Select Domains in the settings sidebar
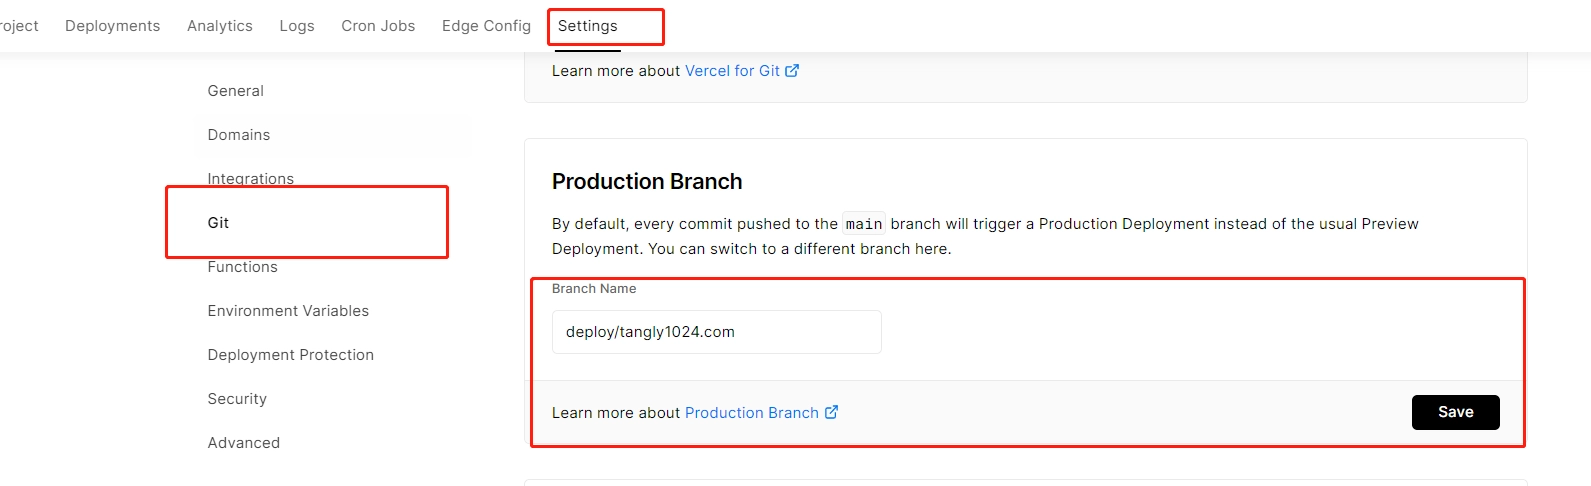Screen dimensions: 1591x486 [x=239, y=135]
